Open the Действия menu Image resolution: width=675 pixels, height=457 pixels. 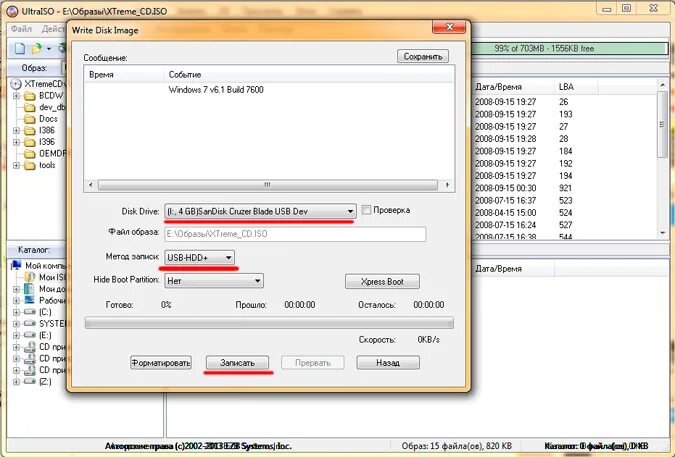pyautogui.click(x=53, y=29)
